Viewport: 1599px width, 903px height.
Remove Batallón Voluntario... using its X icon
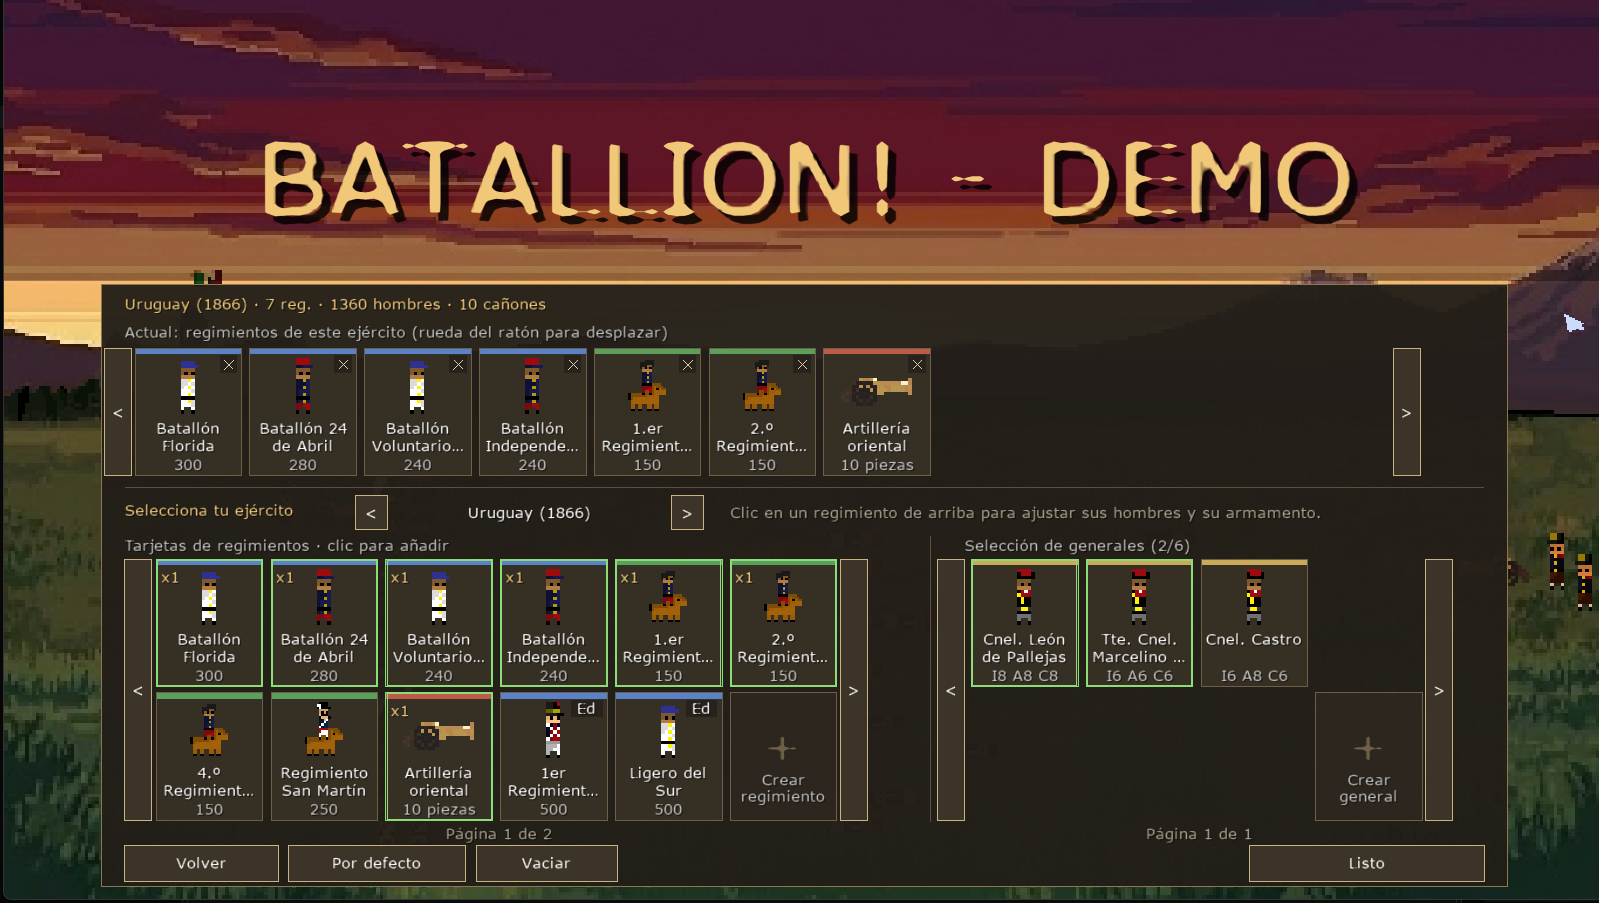(x=458, y=365)
